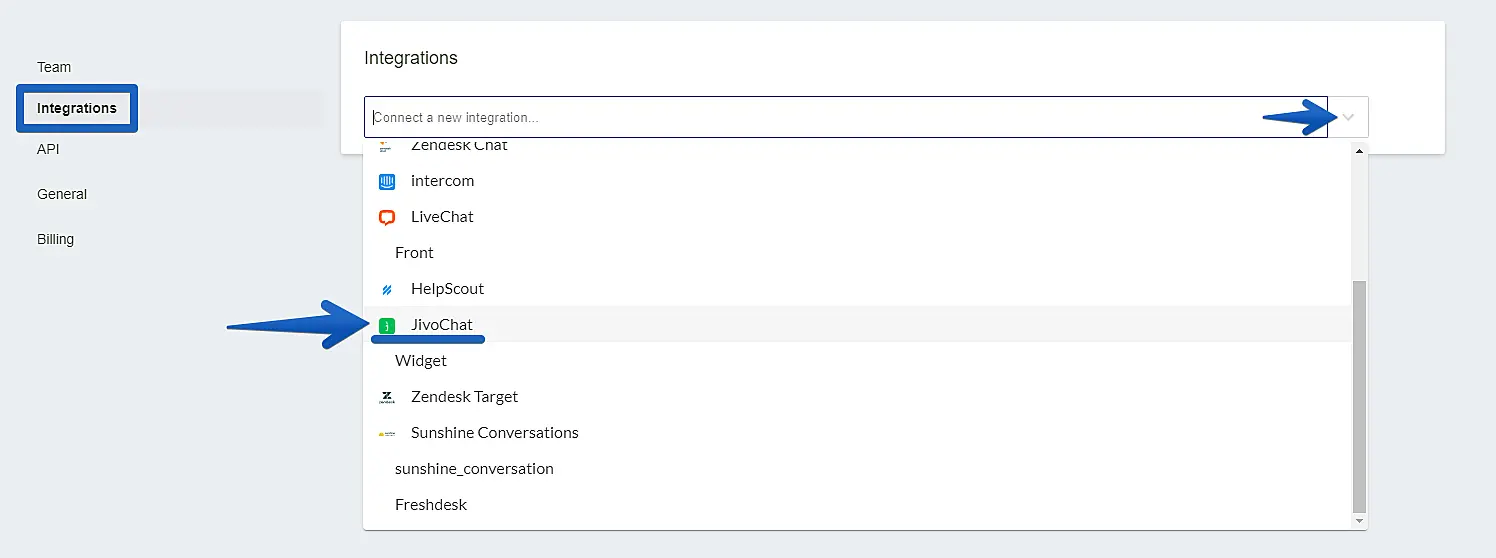The height and width of the screenshot is (558, 1496).
Task: Select the Widget integration option
Action: pyautogui.click(x=421, y=361)
